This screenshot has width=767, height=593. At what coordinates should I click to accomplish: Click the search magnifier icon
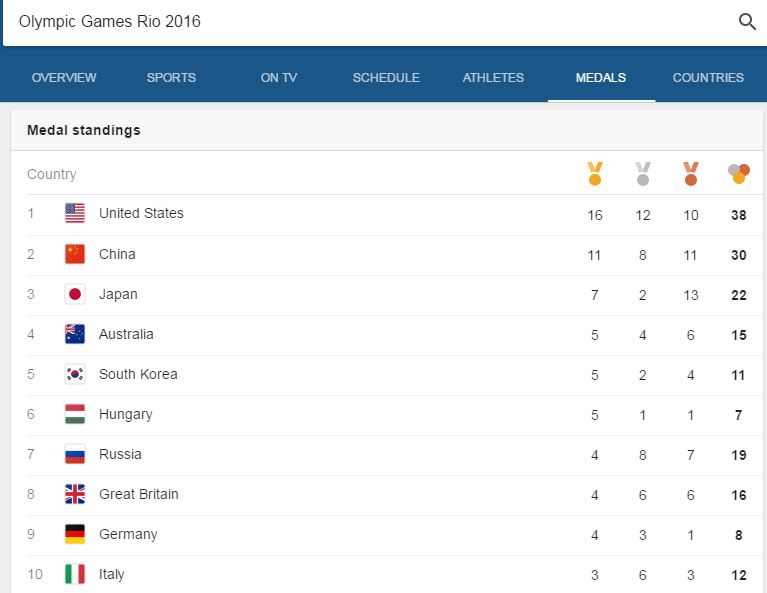point(747,22)
